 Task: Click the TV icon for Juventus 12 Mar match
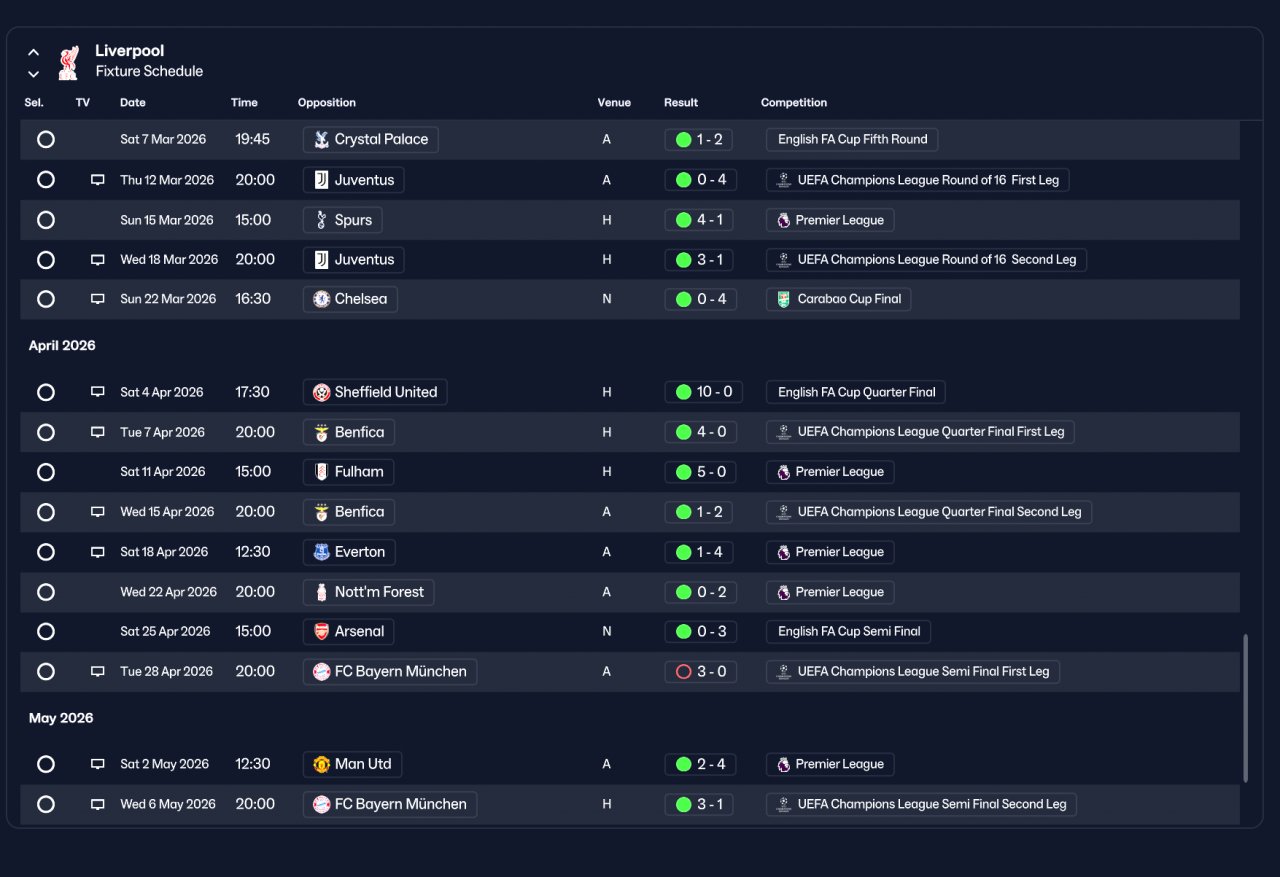coord(98,180)
